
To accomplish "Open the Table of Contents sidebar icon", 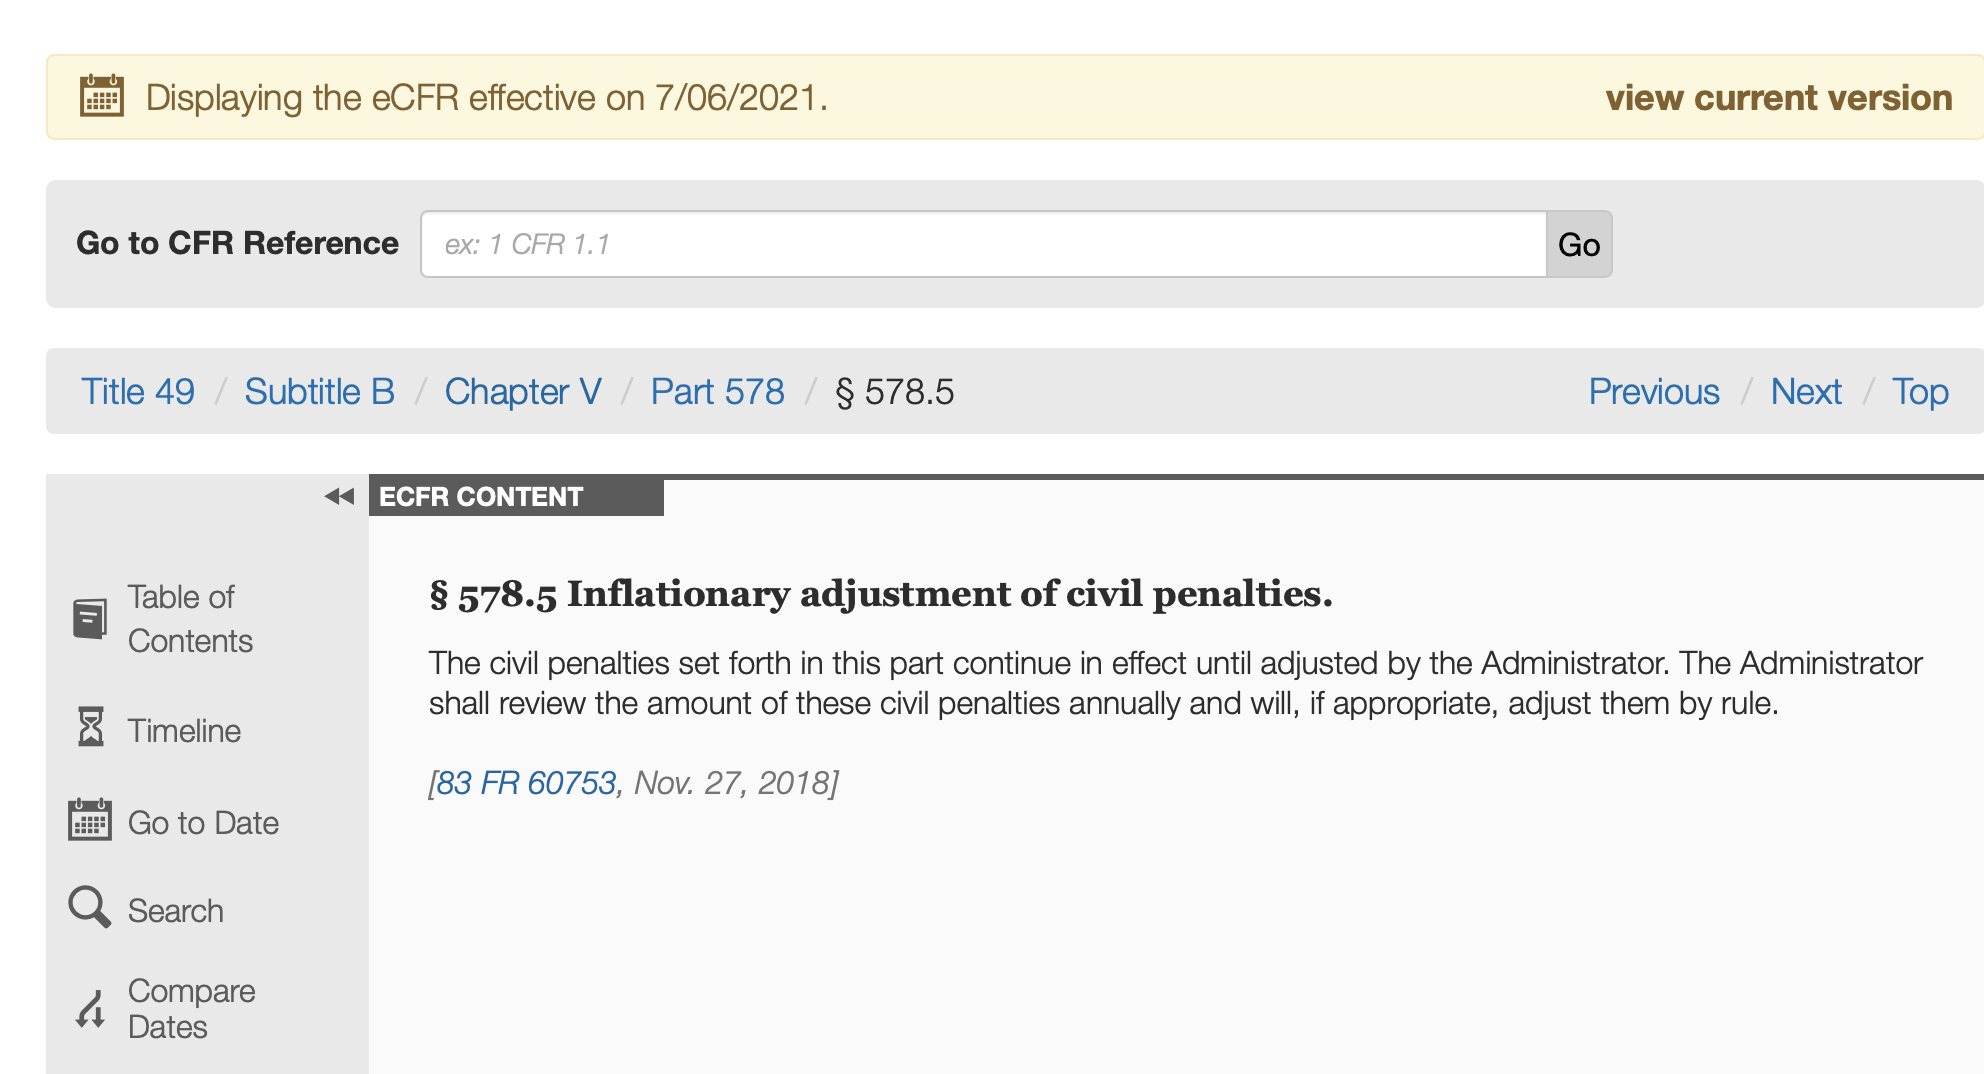I will click(91, 617).
